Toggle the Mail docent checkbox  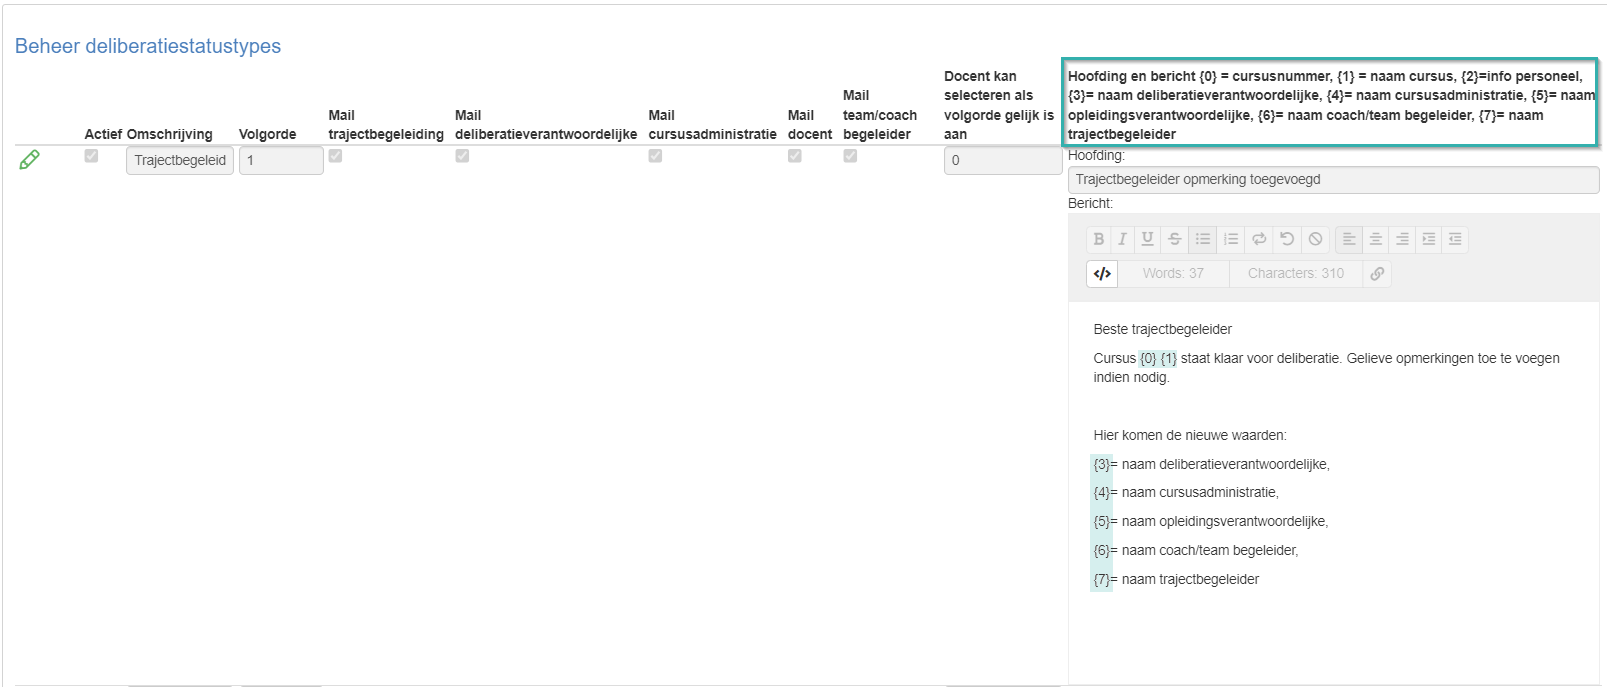pos(794,156)
